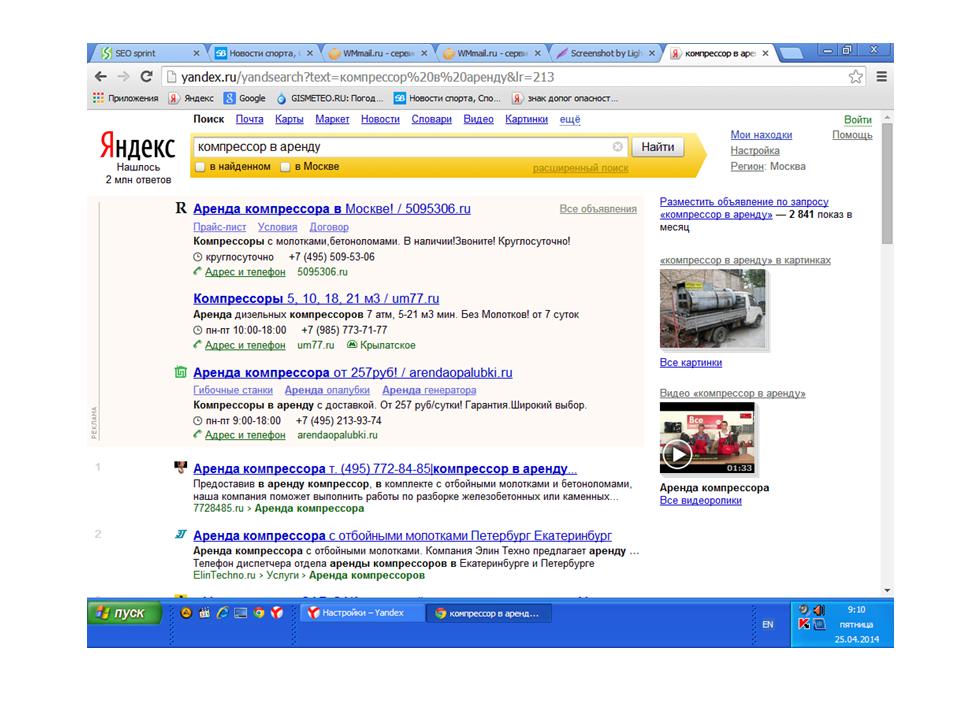This screenshot has width=960, height=720.
Task: Click the page vertical scrollbar thumb
Action: 887,184
